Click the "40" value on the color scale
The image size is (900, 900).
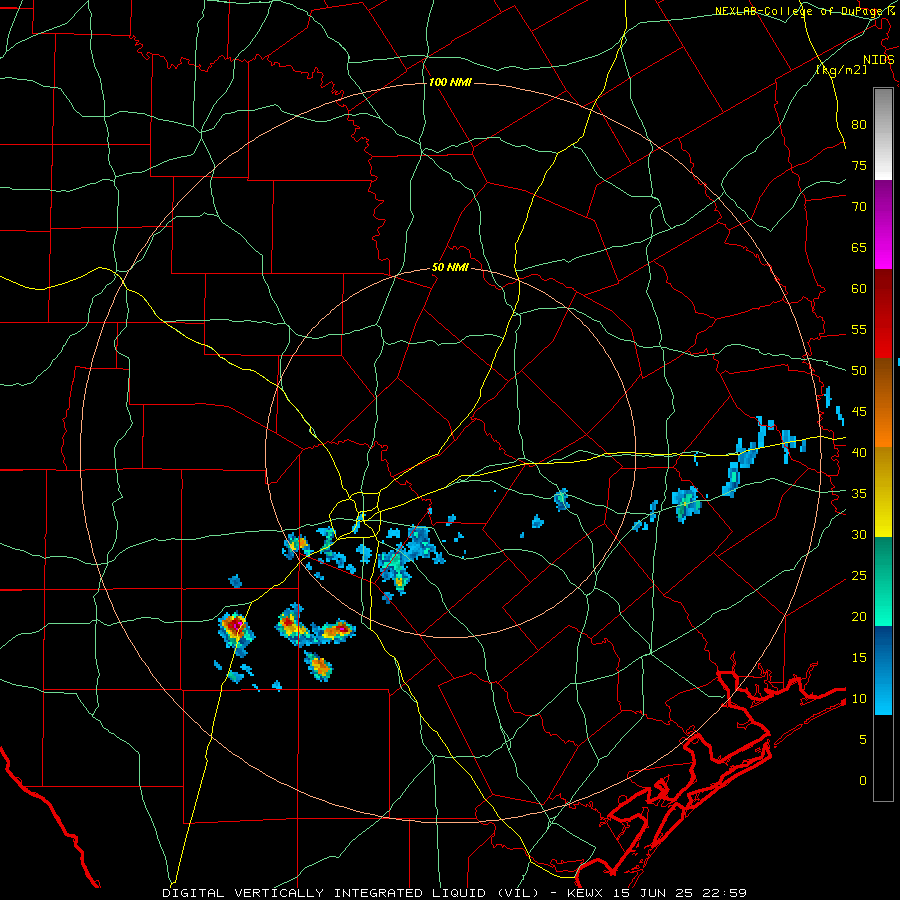tap(859, 453)
